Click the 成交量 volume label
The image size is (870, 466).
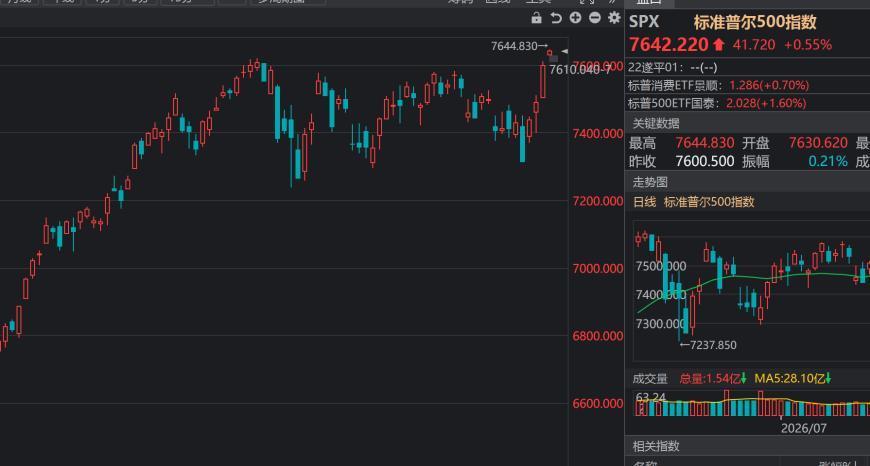coord(650,379)
